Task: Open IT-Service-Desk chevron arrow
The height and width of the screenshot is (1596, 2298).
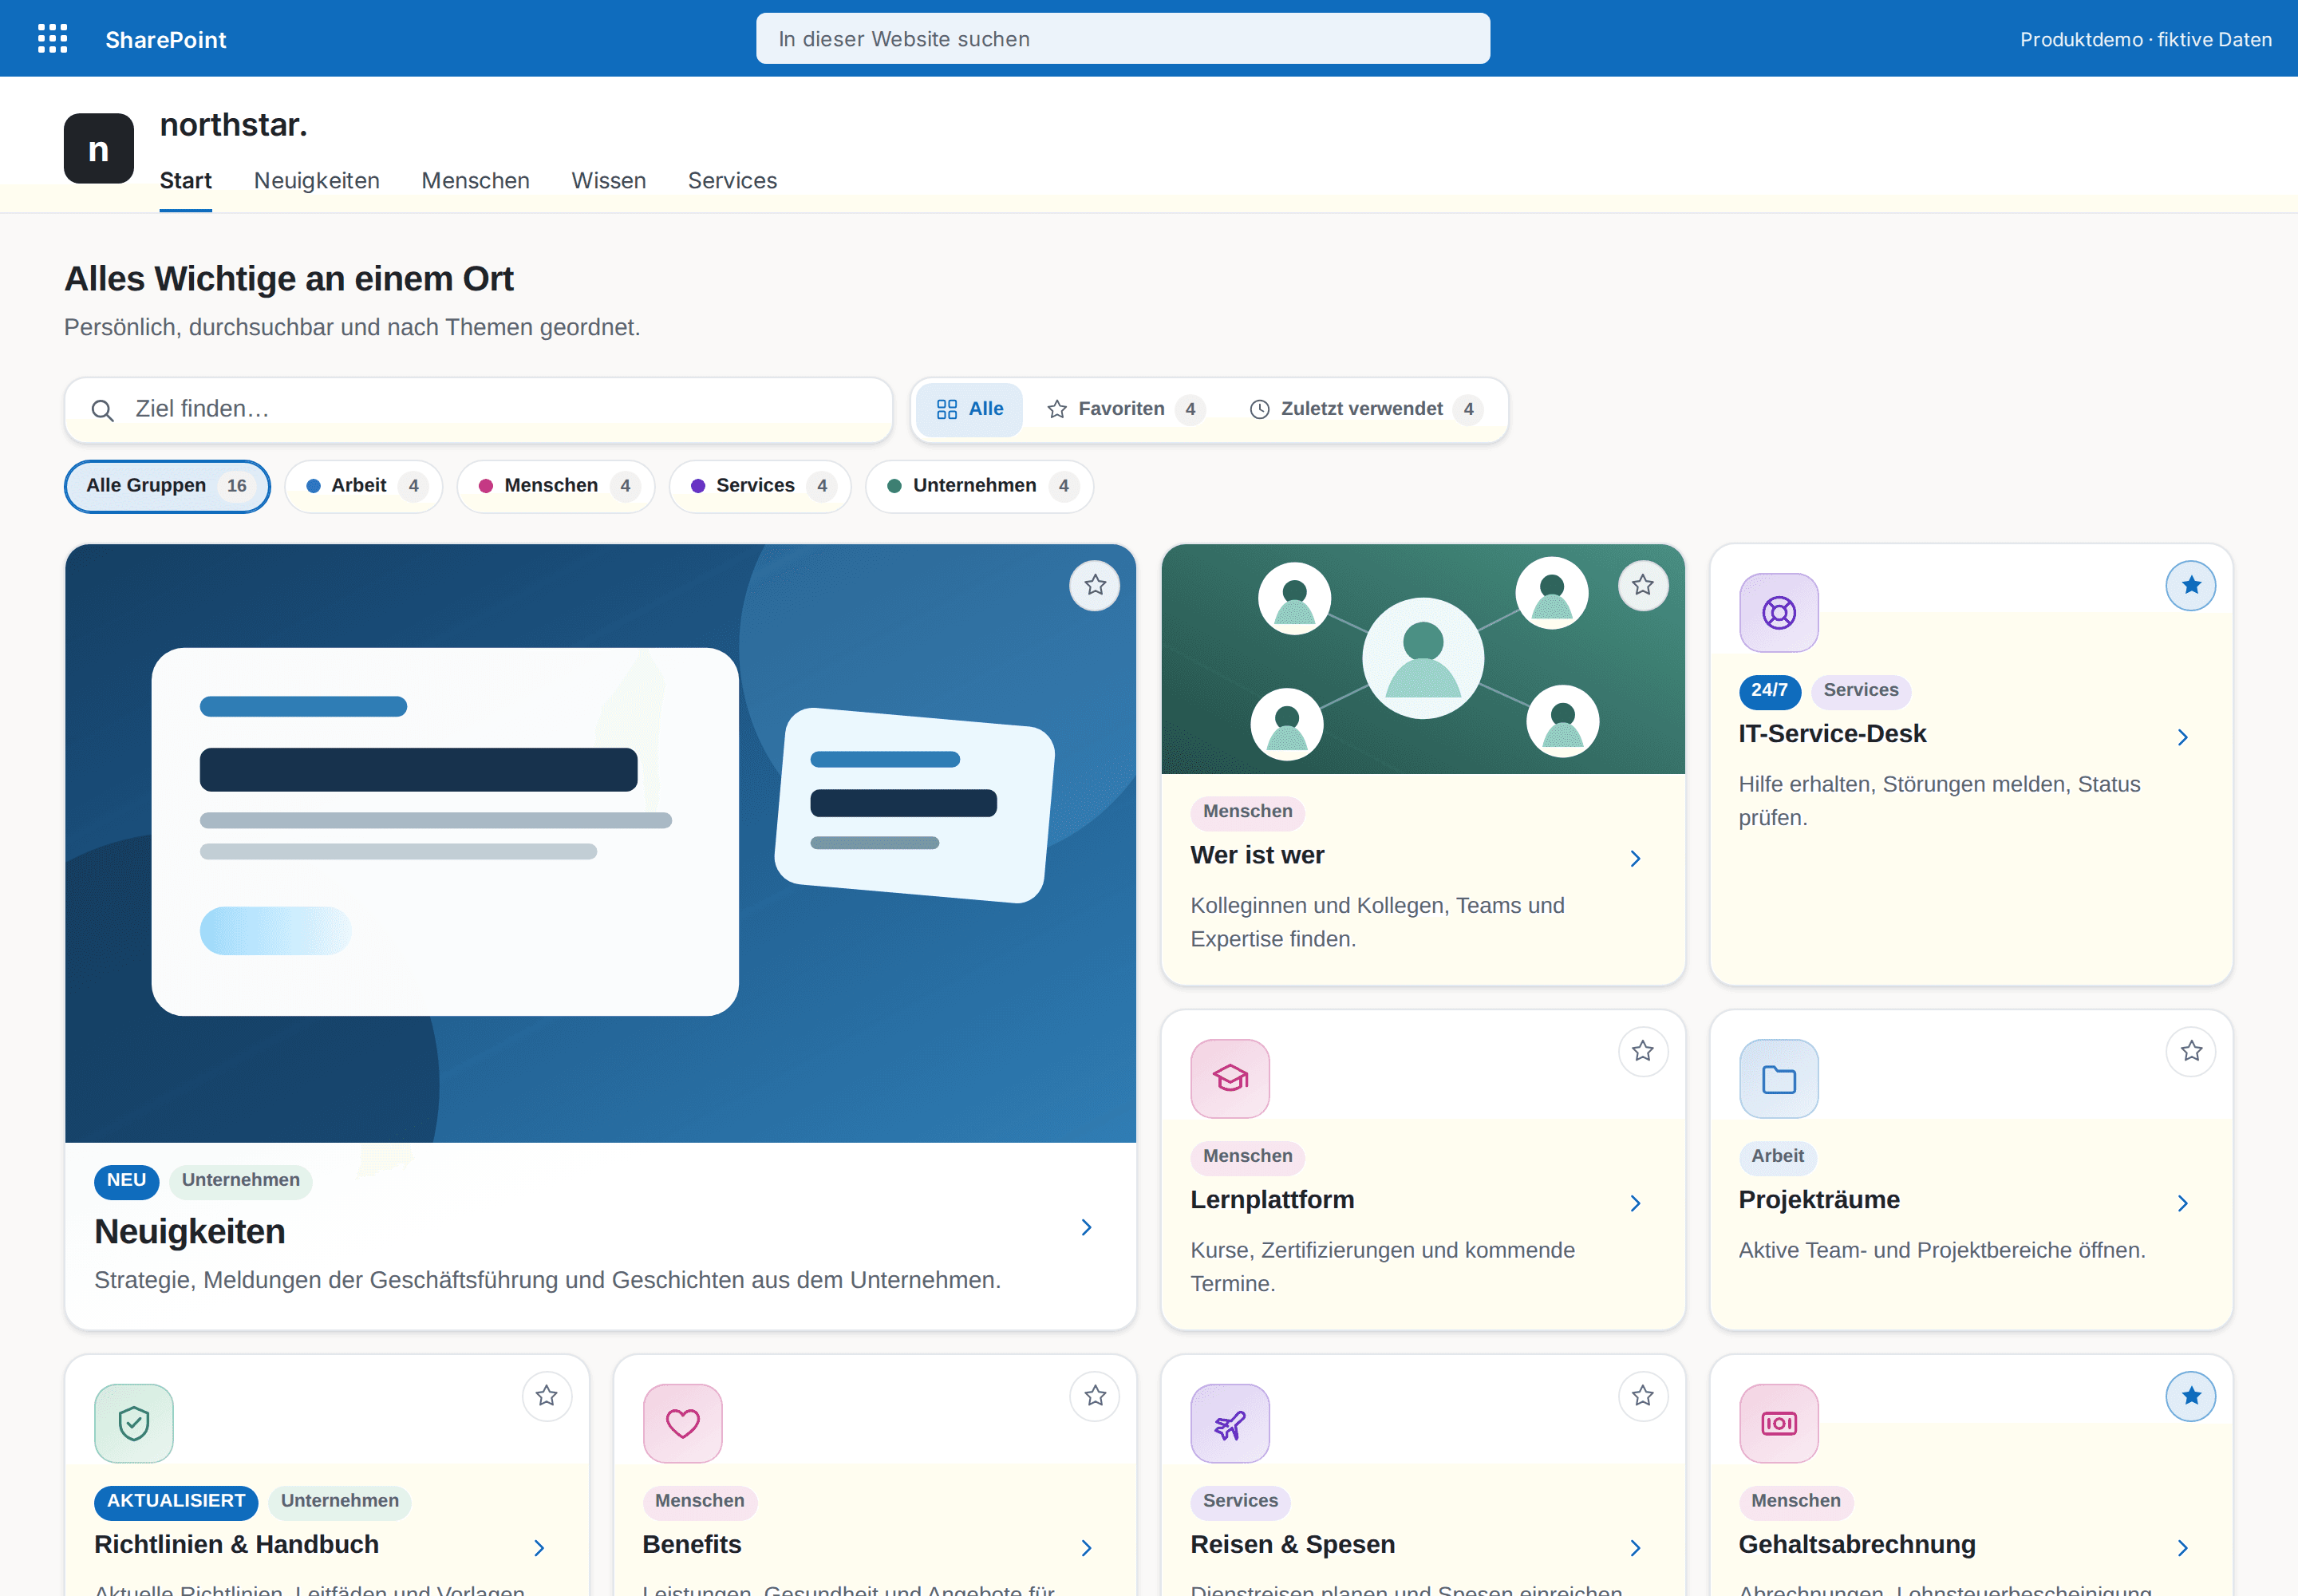Action: pyautogui.click(x=2183, y=737)
